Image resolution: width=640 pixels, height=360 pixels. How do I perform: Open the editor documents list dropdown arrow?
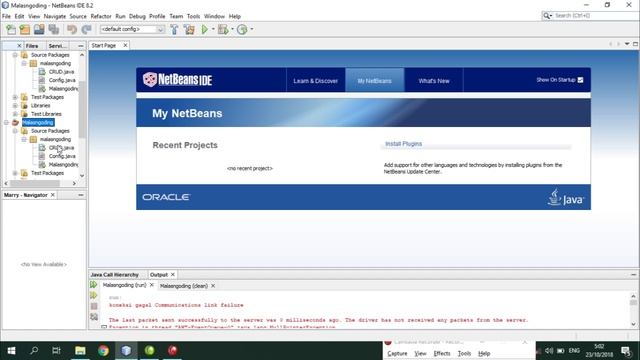627,44
